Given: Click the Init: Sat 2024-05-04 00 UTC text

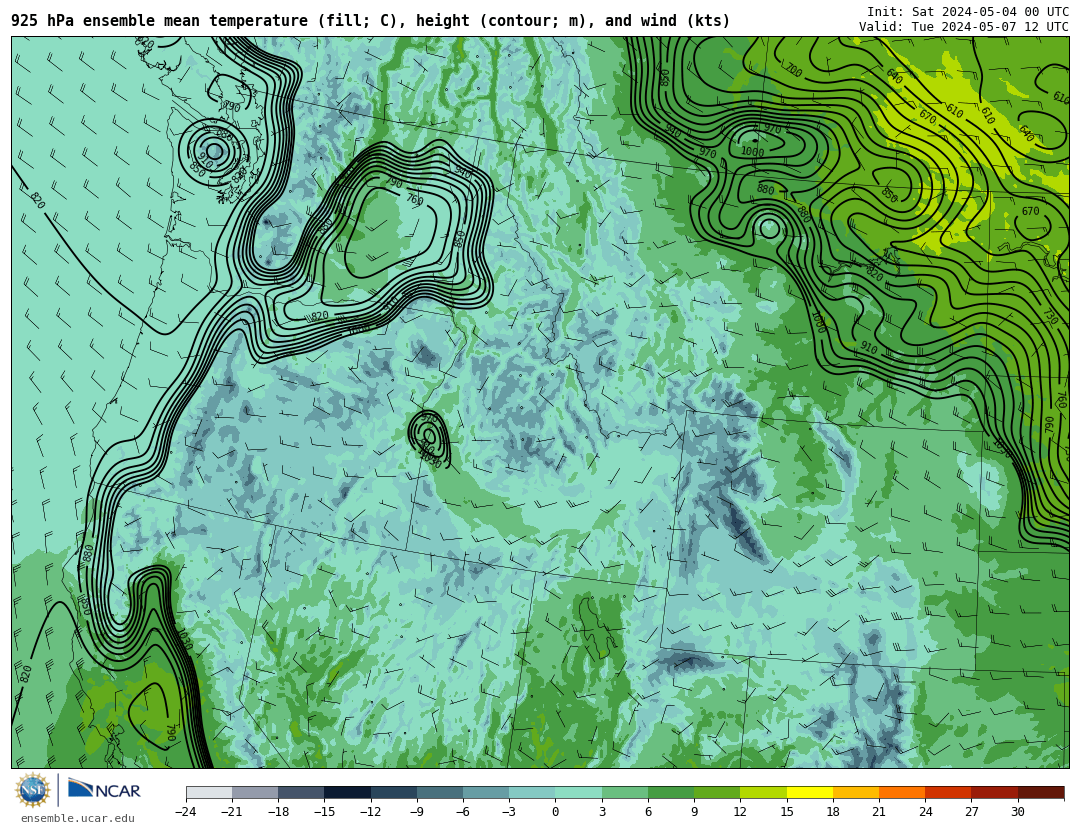Looking at the screenshot, I should coord(968,12).
